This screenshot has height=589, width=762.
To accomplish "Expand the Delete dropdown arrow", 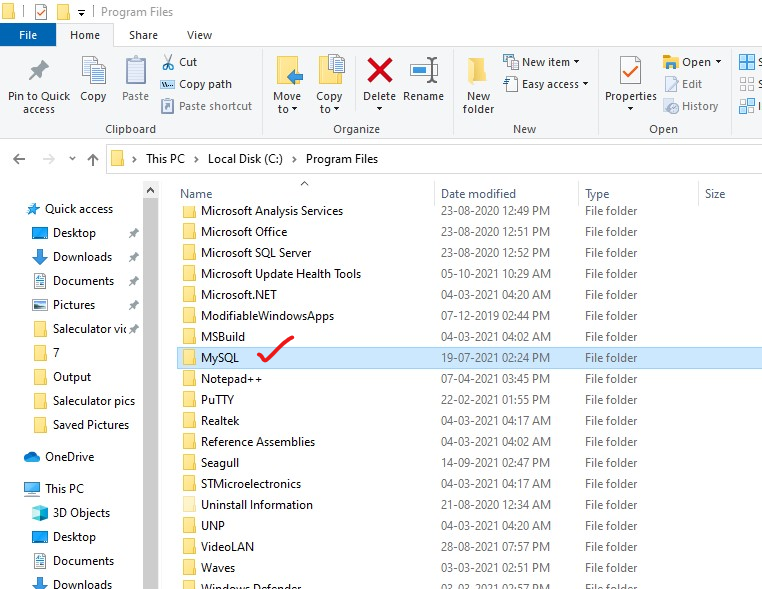I will coord(380,109).
